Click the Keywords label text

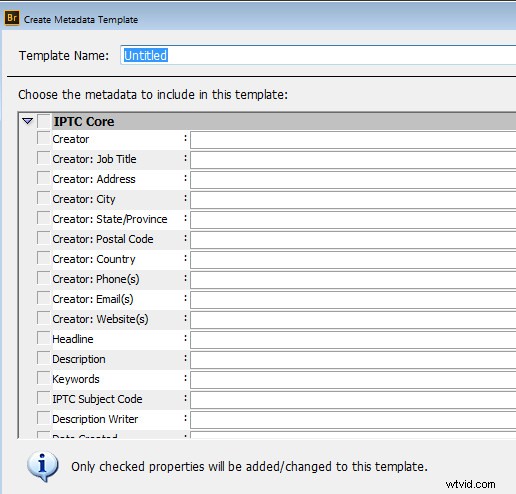tap(76, 379)
